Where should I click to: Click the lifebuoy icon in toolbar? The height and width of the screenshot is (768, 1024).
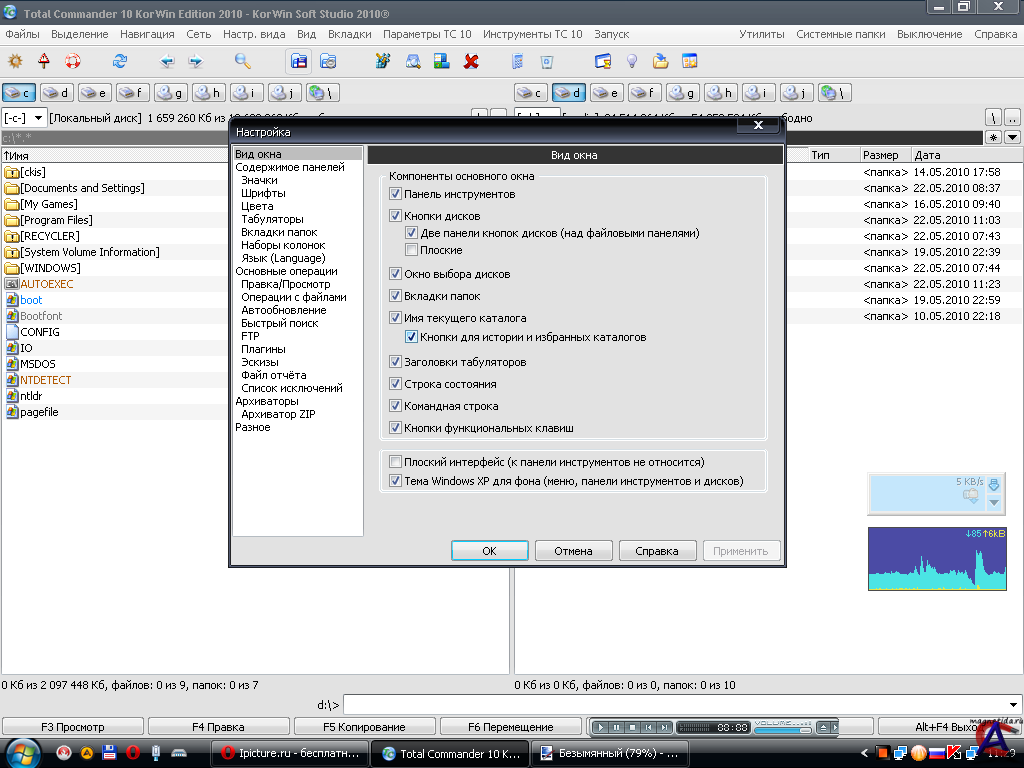point(72,61)
